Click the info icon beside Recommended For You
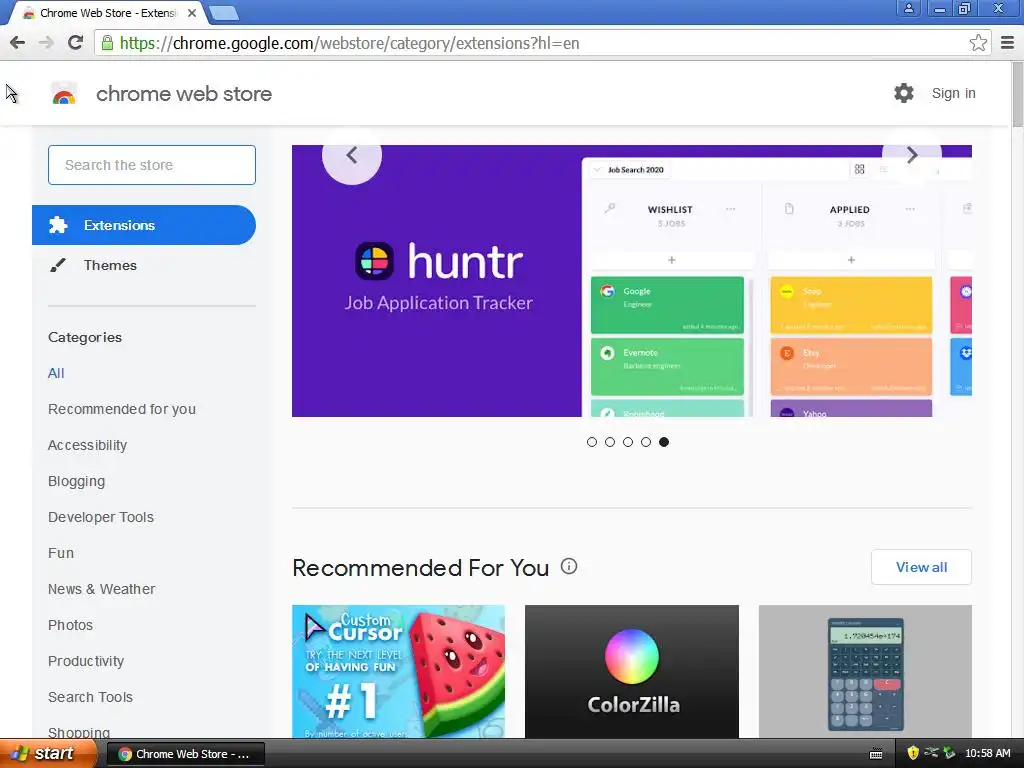Screen dimensions: 1024x768 (569, 566)
